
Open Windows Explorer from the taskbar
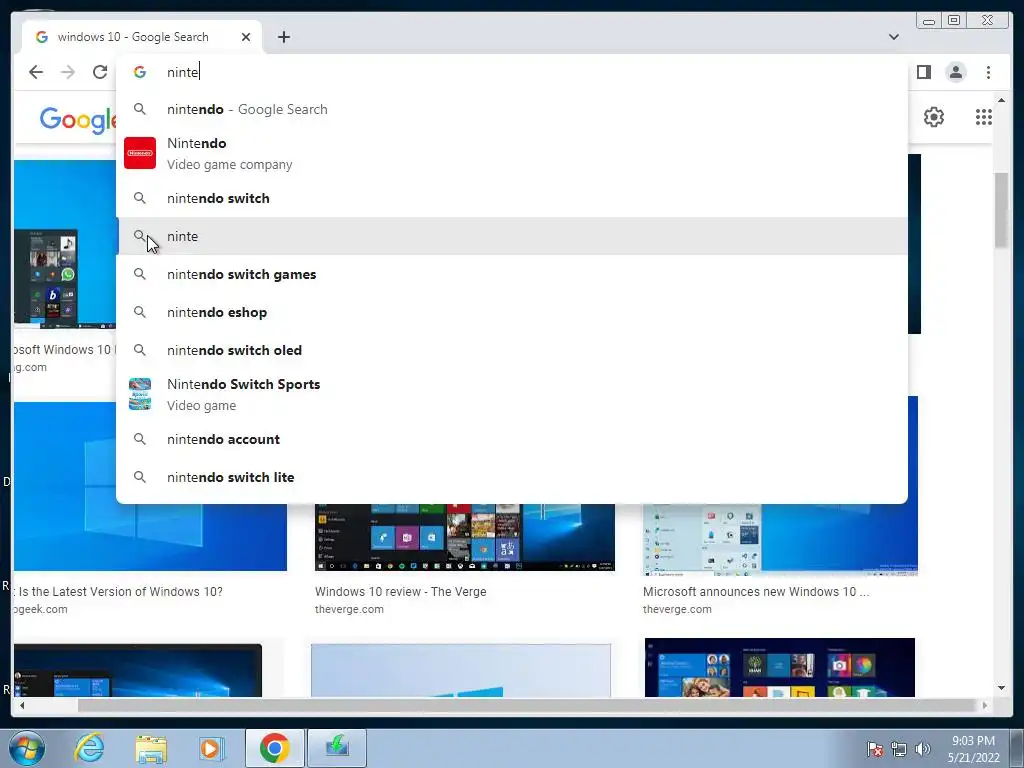pyautogui.click(x=151, y=748)
